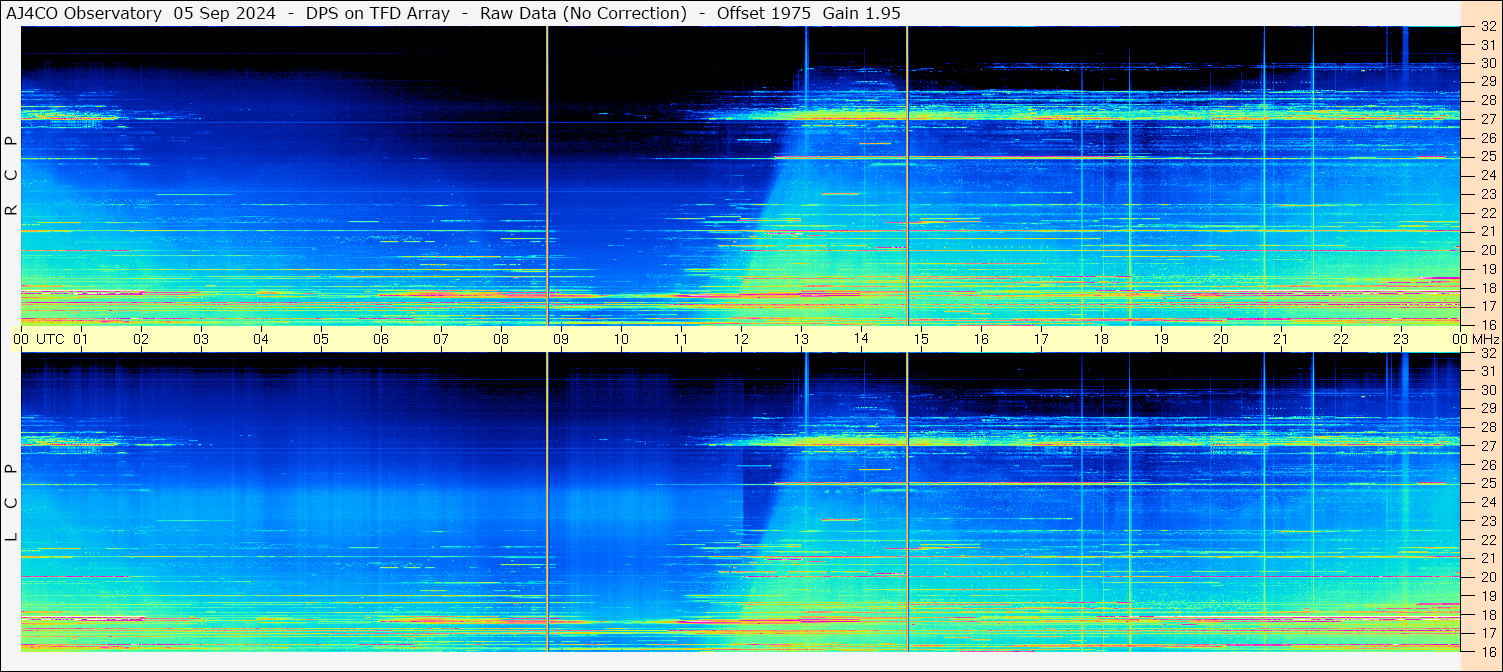Screen dimensions: 1503x672
Task: Click the "10" hour label on time axis
Action: click(621, 339)
